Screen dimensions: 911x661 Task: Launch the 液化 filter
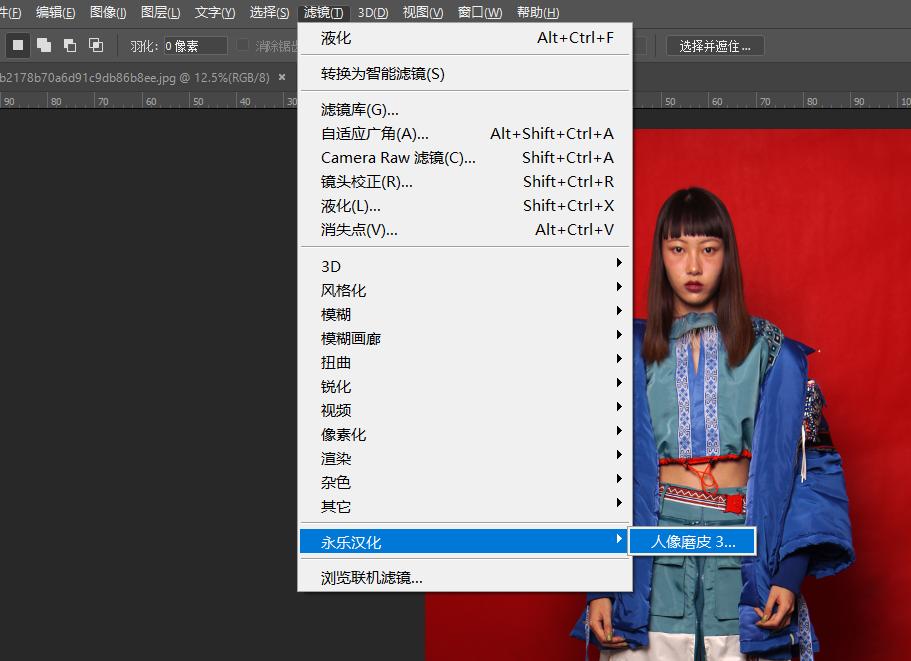[334, 37]
